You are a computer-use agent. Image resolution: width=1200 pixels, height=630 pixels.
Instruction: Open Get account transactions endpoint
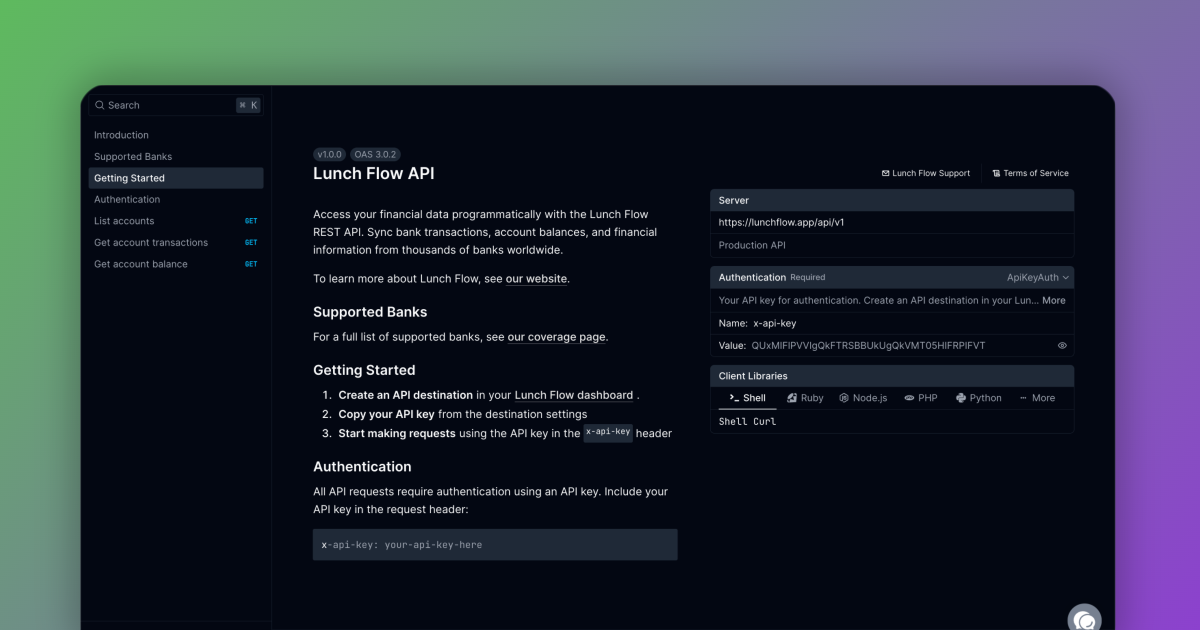pyautogui.click(x=151, y=242)
